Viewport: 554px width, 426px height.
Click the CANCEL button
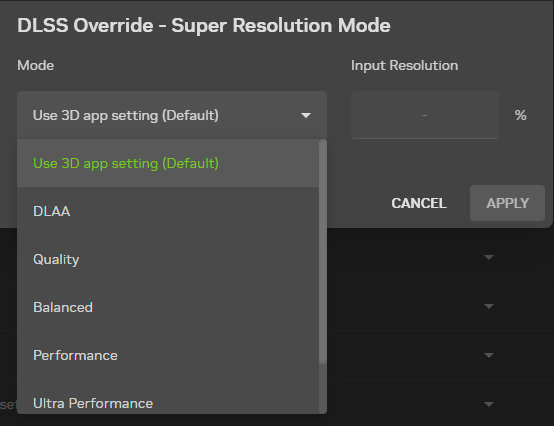coord(419,203)
